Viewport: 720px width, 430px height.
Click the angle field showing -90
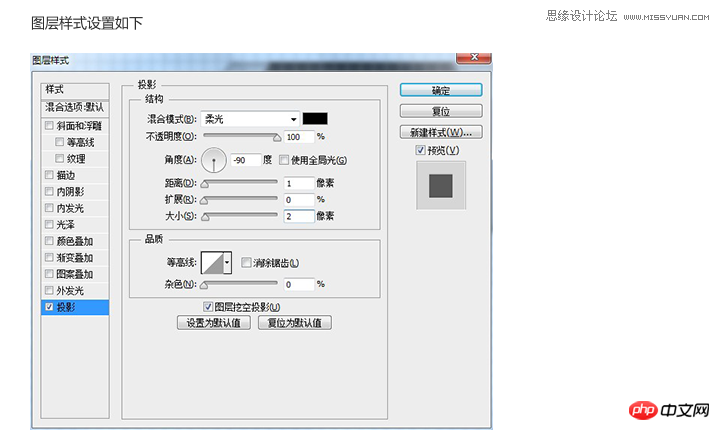[246, 160]
